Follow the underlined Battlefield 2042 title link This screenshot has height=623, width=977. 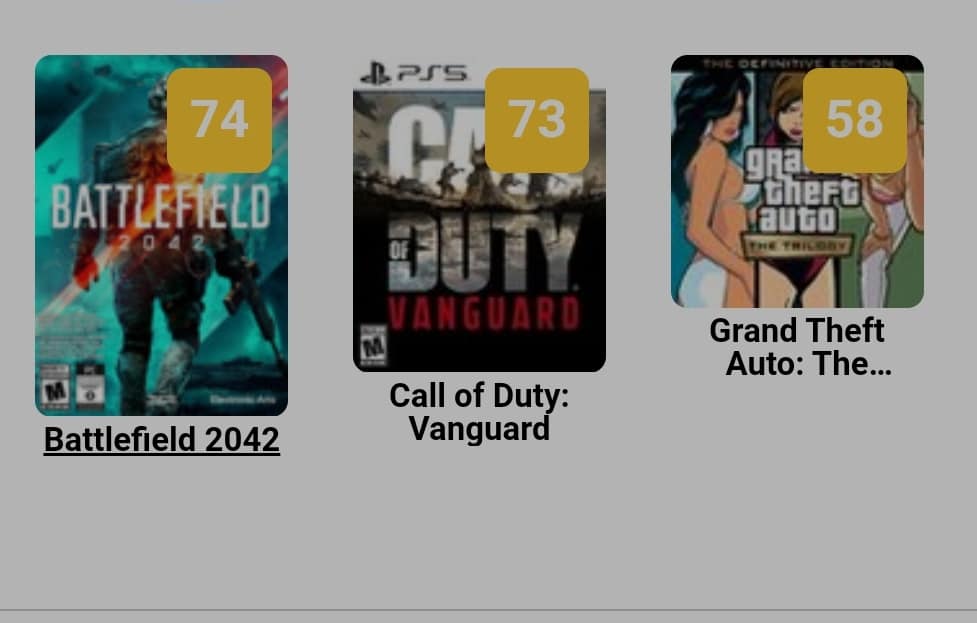[x=162, y=439]
